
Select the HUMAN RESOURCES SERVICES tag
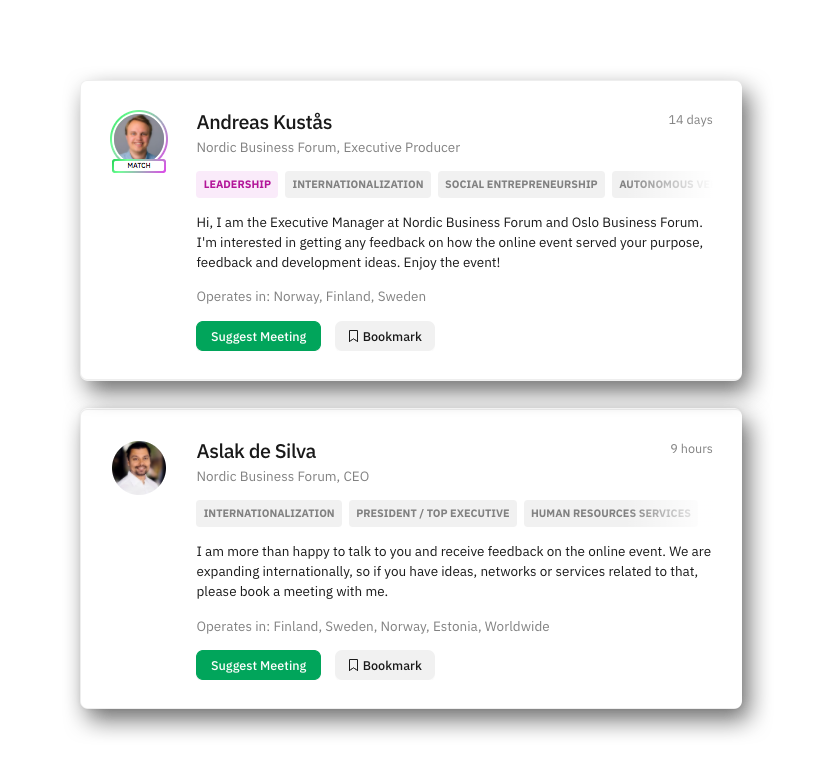[x=611, y=514]
